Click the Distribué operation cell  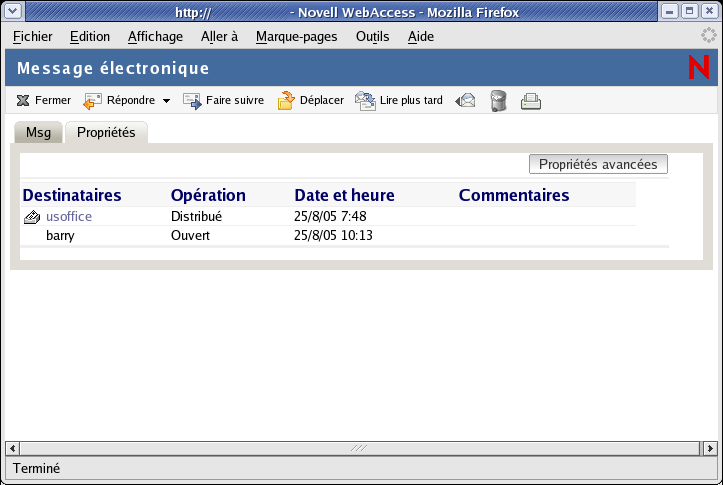(196, 216)
